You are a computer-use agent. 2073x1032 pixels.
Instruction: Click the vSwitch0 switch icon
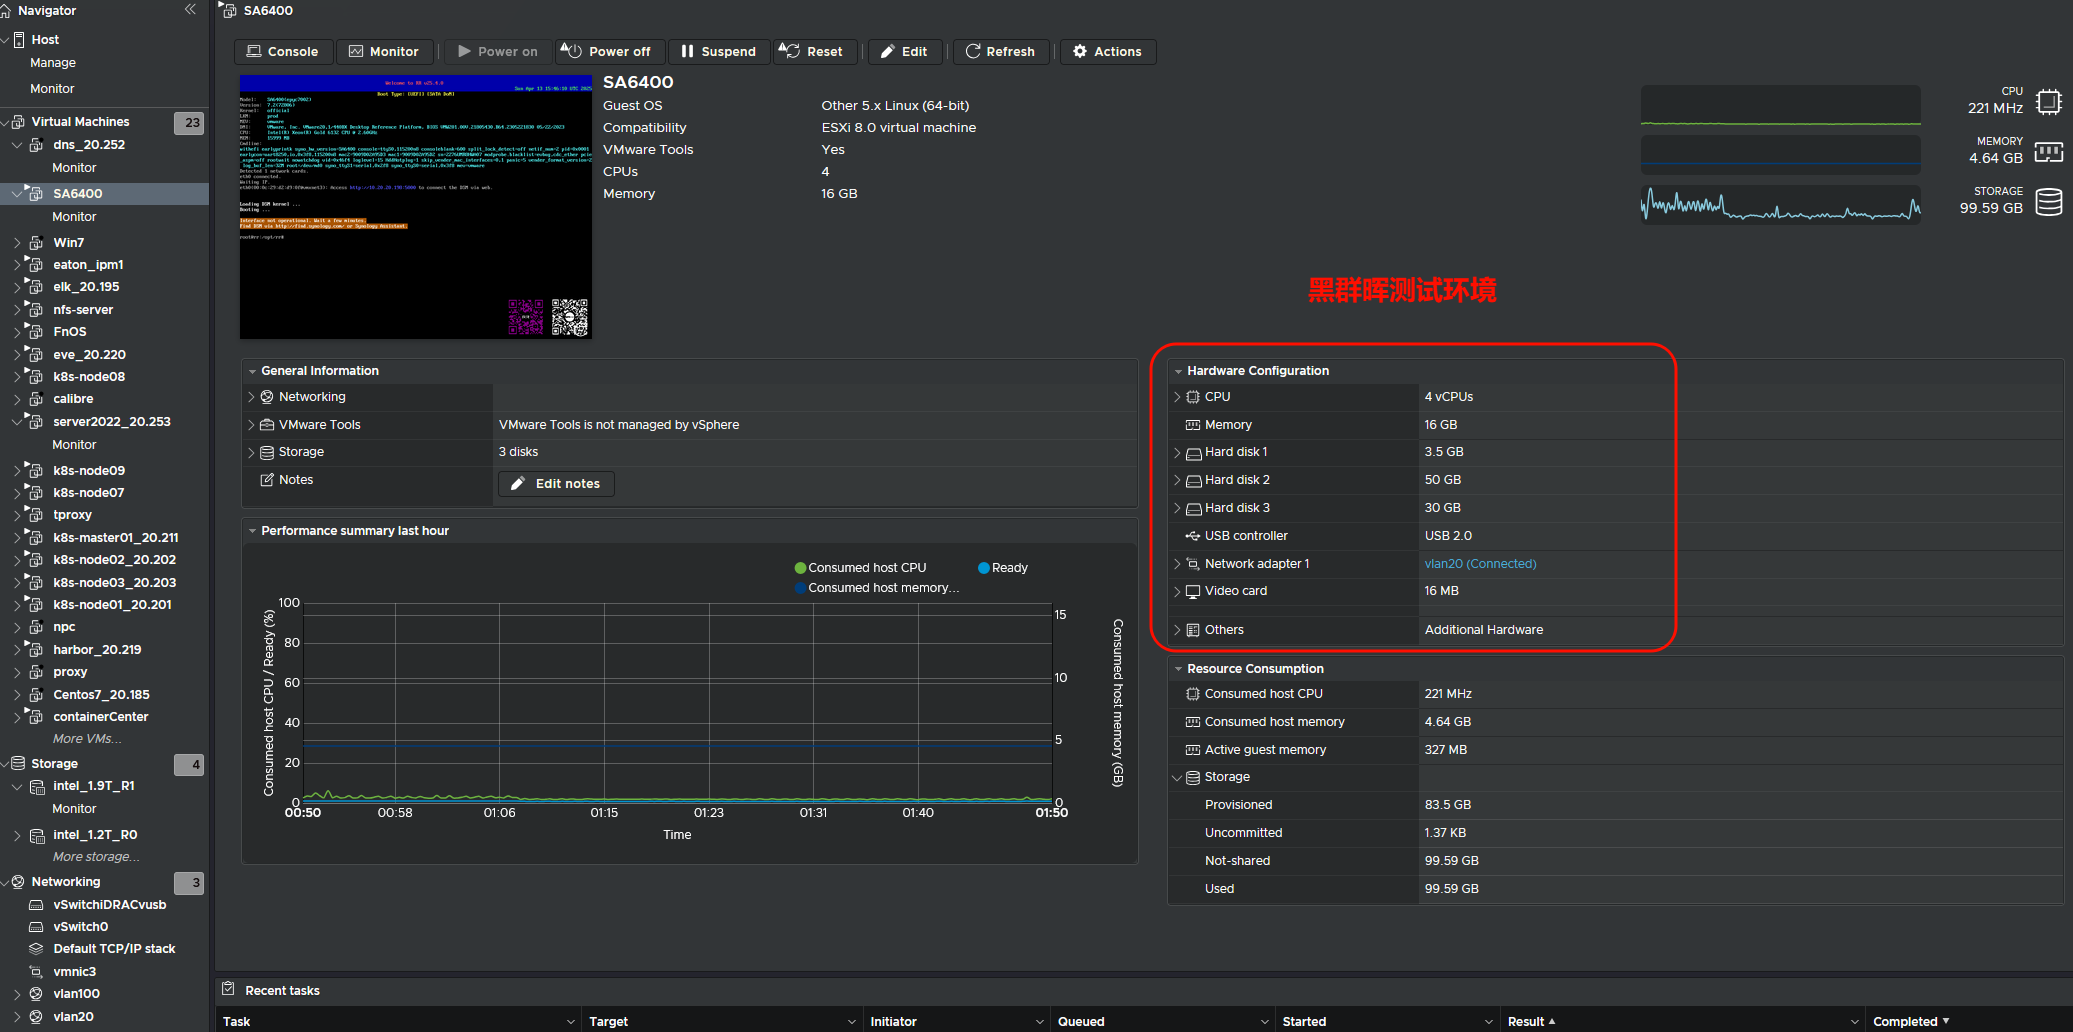pyautogui.click(x=36, y=927)
